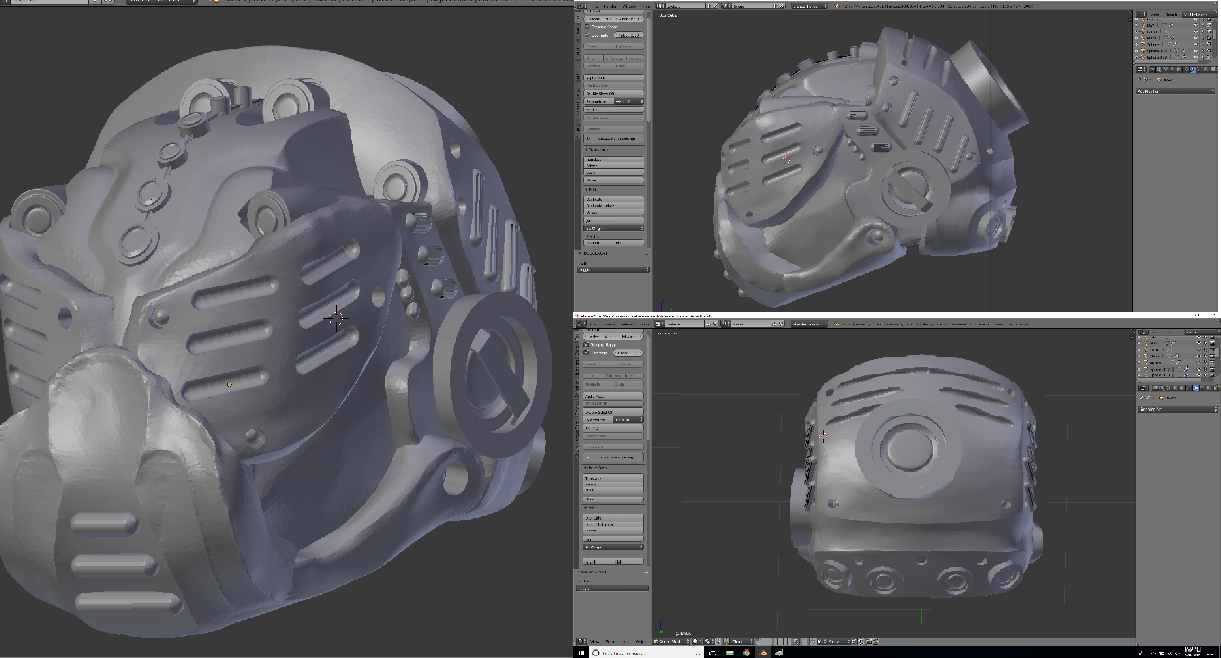
Task: Click Duplicate in lower Blender window Edit panel
Action: (613, 518)
